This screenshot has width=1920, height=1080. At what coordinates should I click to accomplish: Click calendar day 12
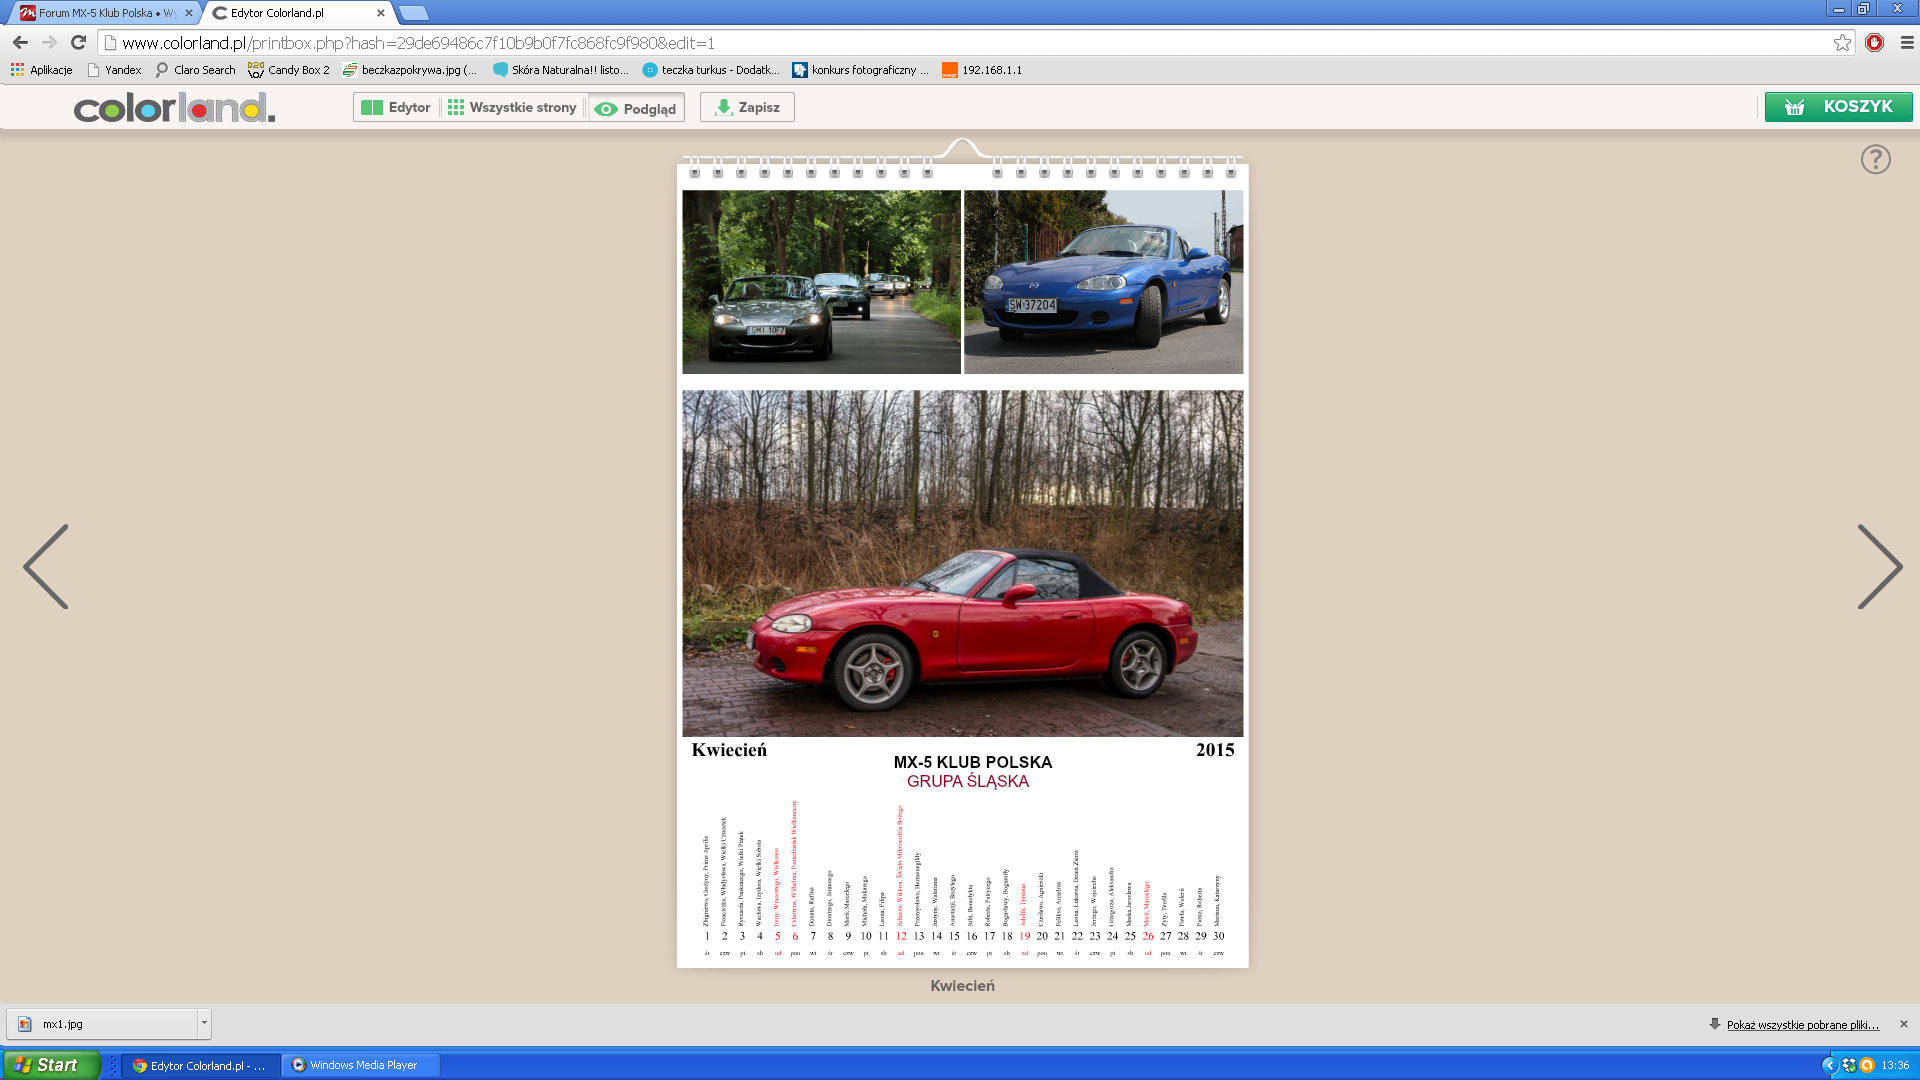[x=901, y=936]
